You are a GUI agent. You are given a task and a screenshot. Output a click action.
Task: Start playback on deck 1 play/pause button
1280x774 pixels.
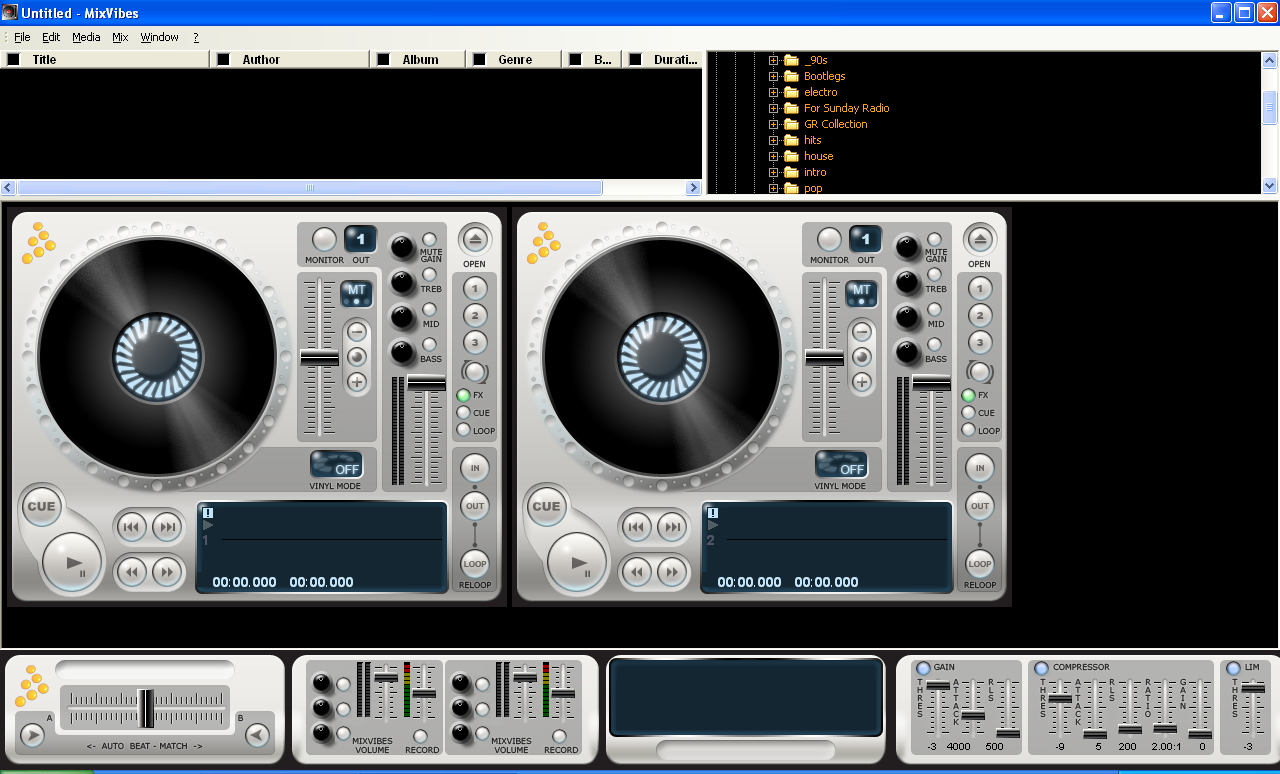coord(73,563)
